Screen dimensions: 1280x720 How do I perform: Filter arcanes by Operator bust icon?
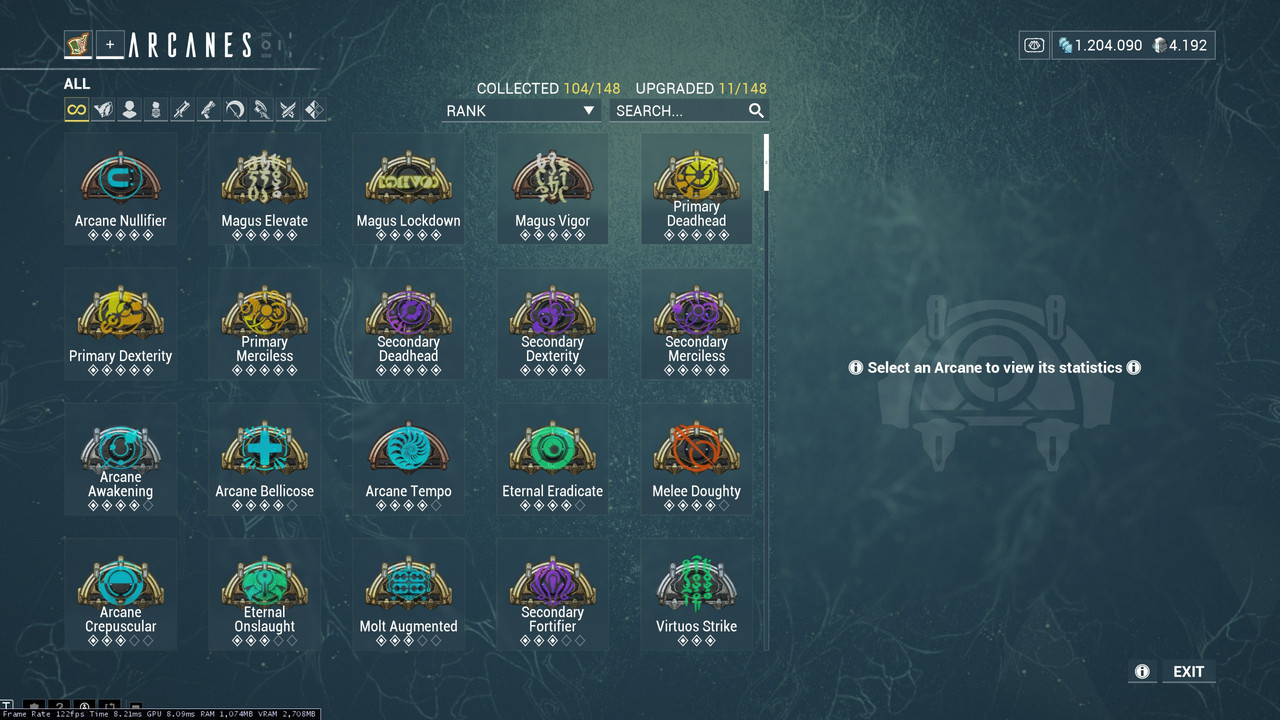129,110
